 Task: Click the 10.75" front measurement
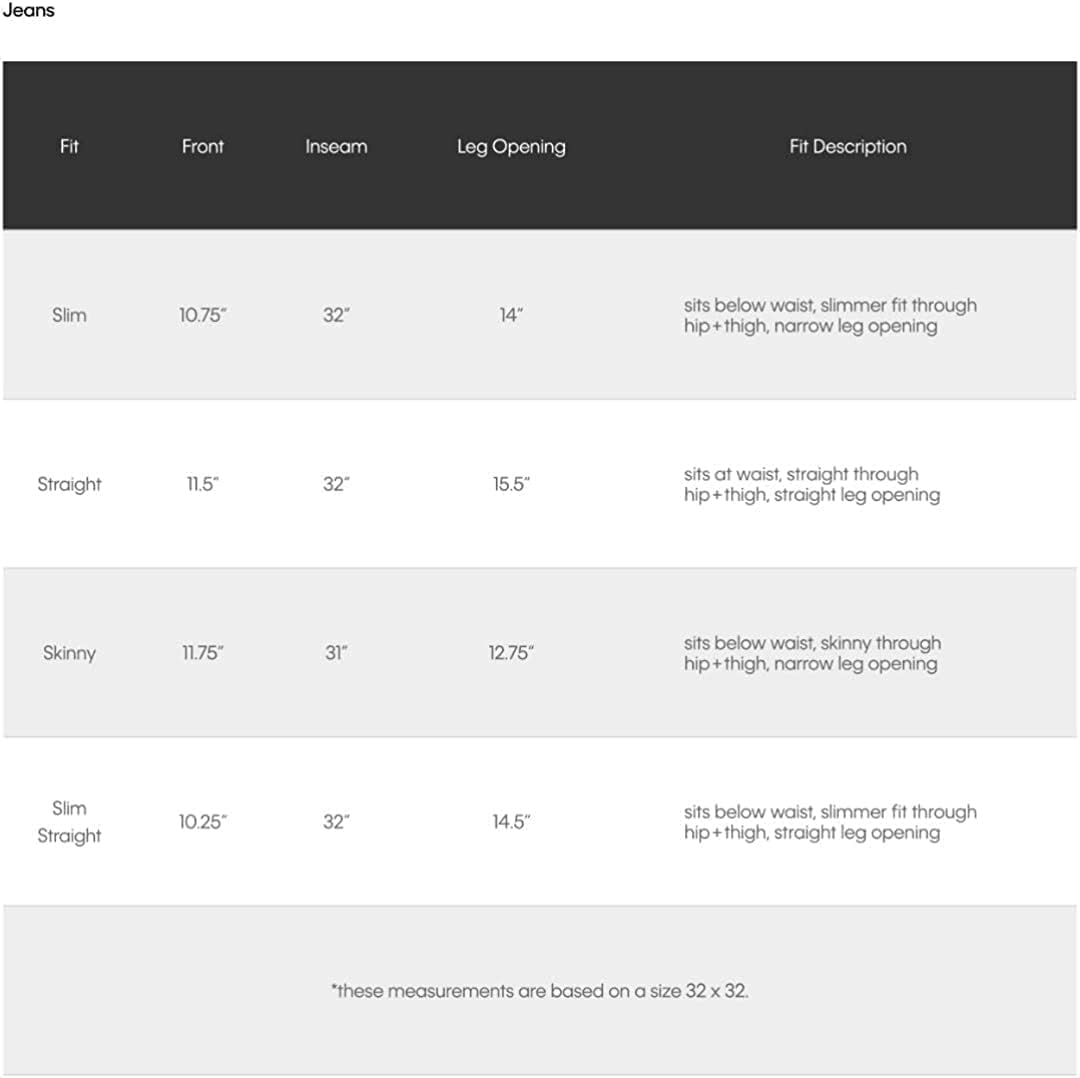[203, 315]
